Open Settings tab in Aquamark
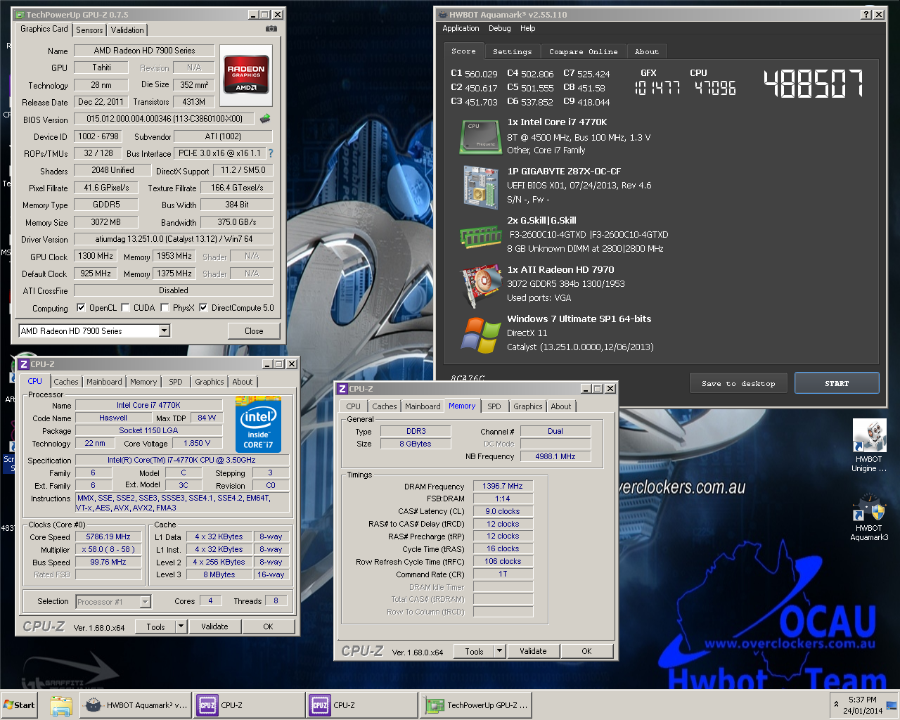Screen dimensions: 900x720 point(512,52)
